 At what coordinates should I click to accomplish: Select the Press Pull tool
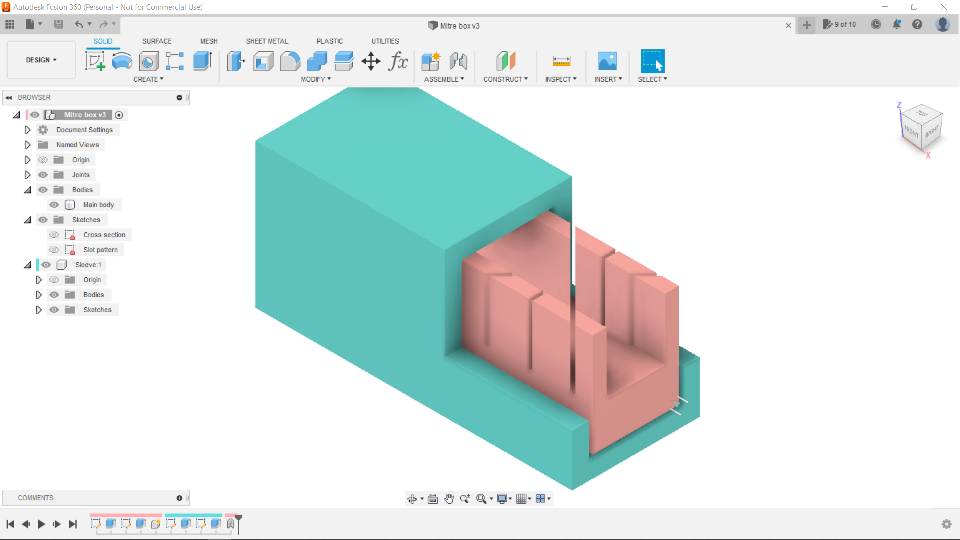point(236,61)
